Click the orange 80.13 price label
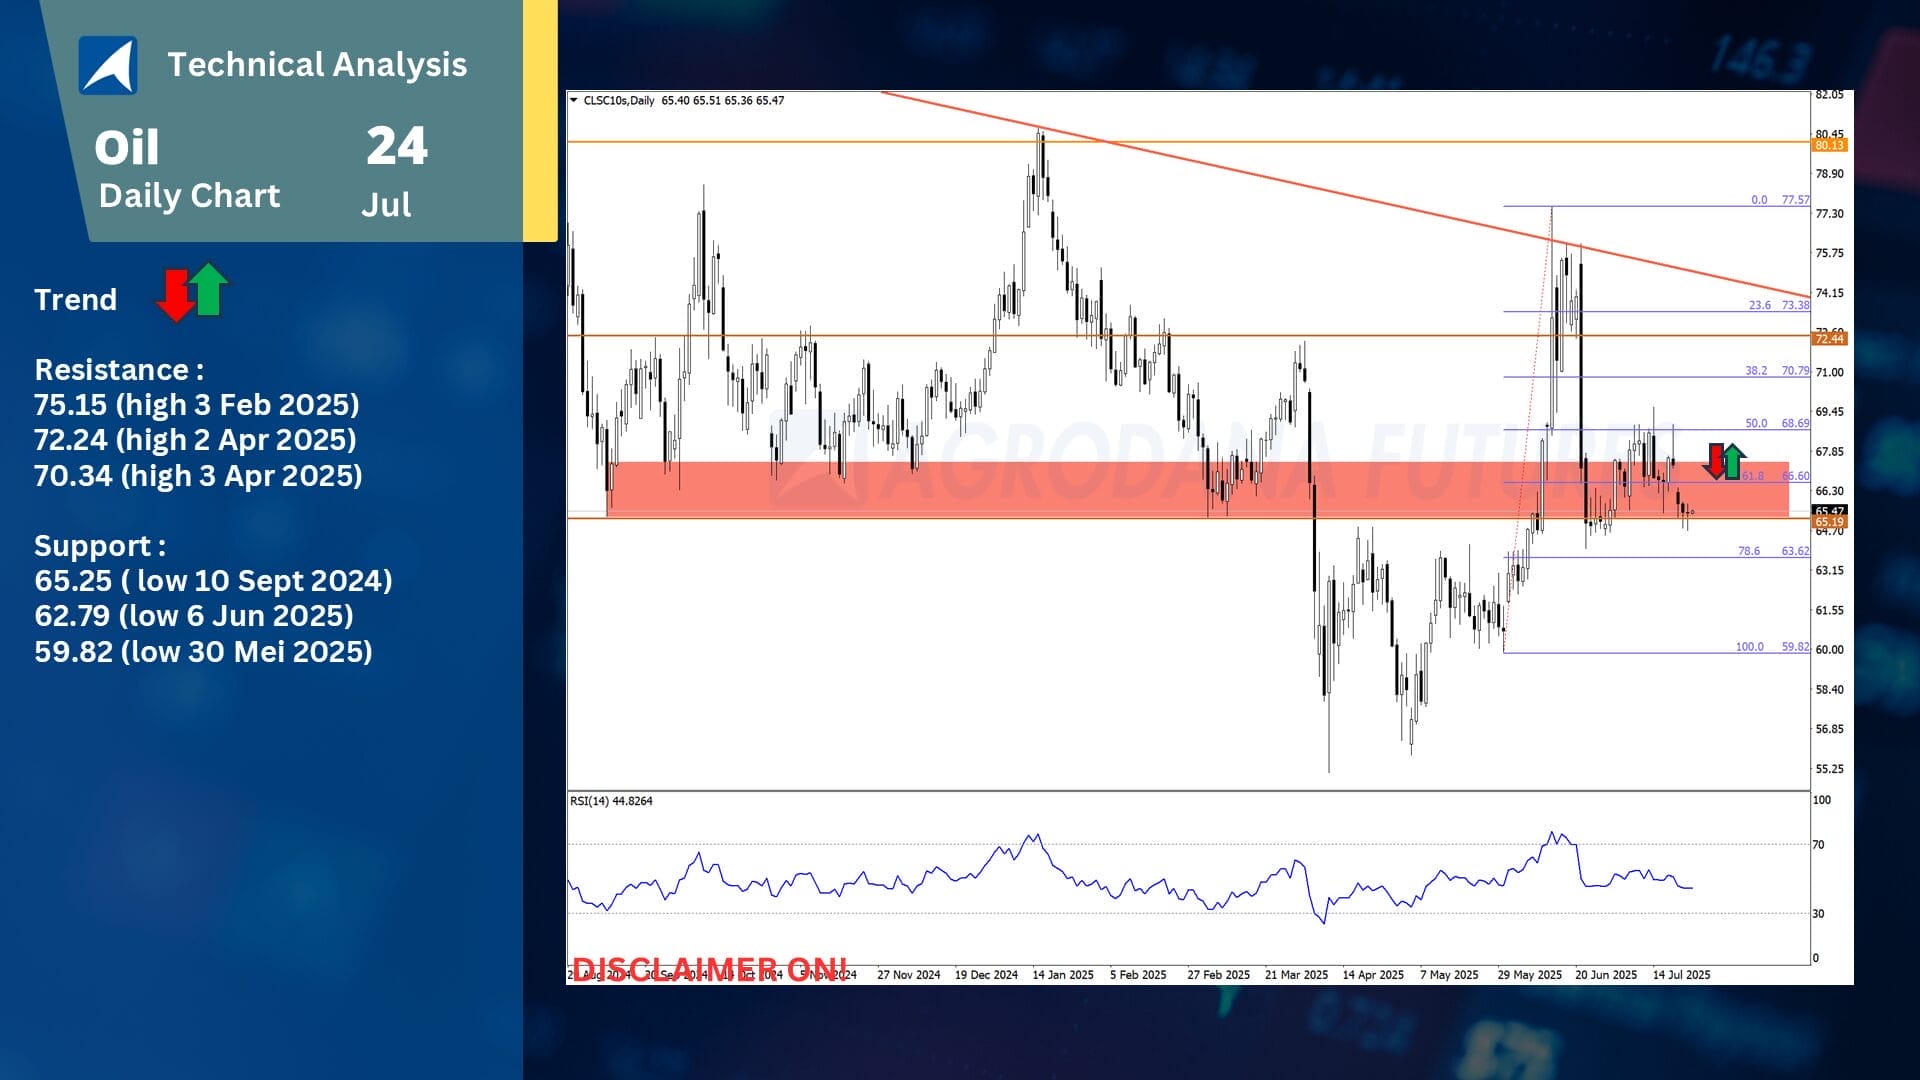 pos(1829,146)
